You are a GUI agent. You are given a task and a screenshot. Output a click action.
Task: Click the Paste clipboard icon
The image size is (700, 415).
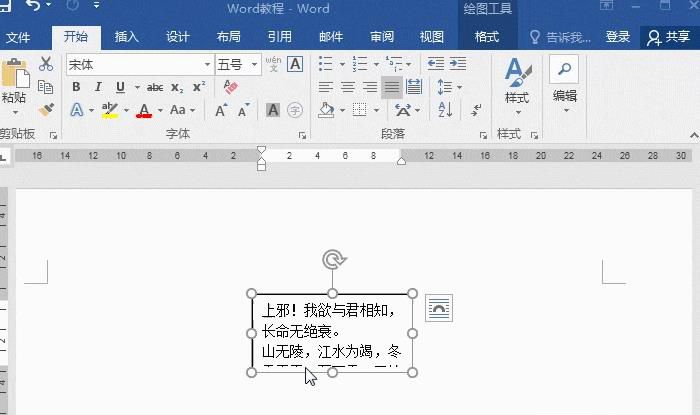click(x=15, y=74)
